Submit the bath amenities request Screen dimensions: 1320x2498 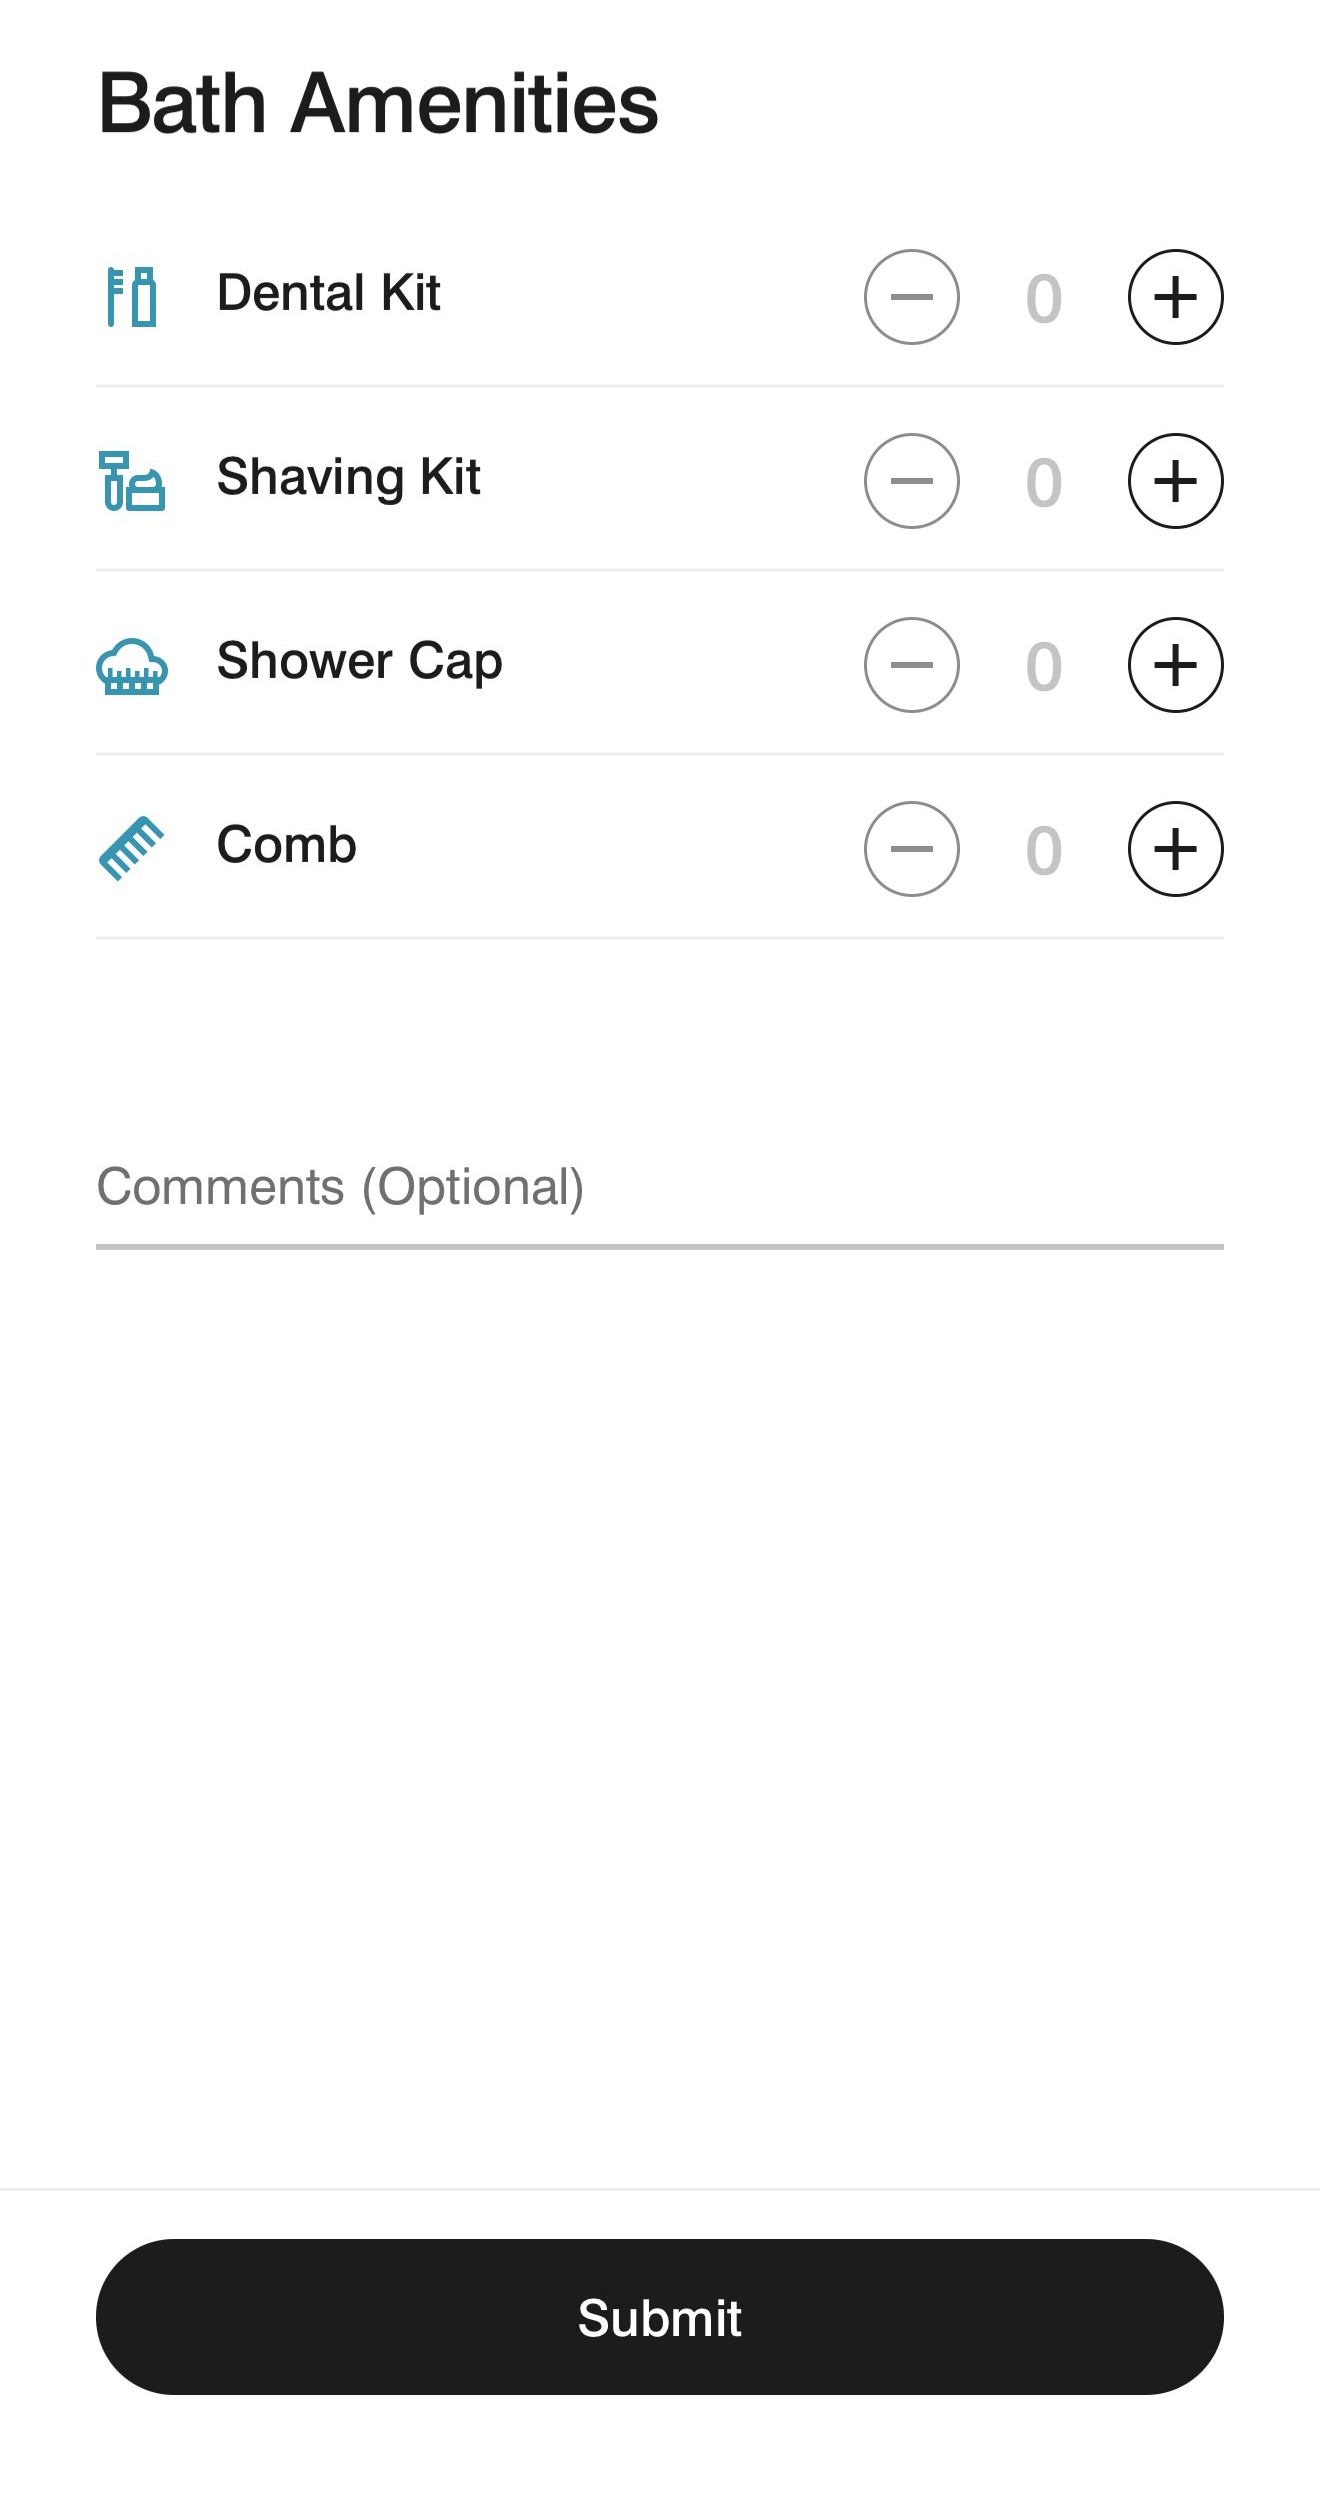click(659, 2316)
